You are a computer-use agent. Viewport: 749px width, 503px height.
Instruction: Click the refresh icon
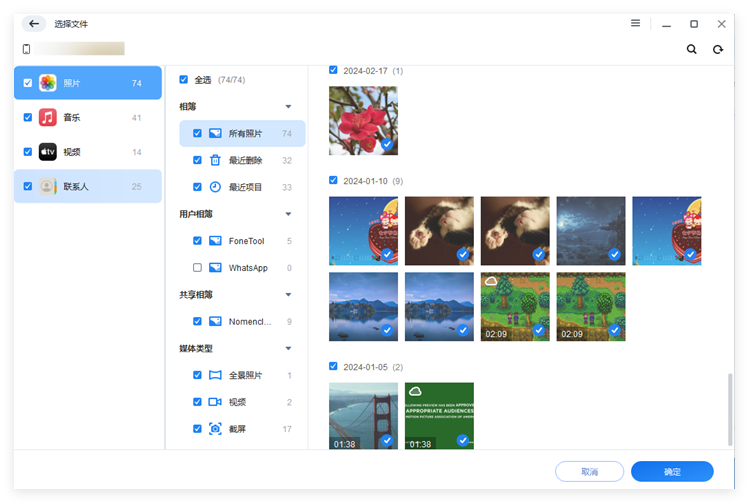[x=718, y=49]
